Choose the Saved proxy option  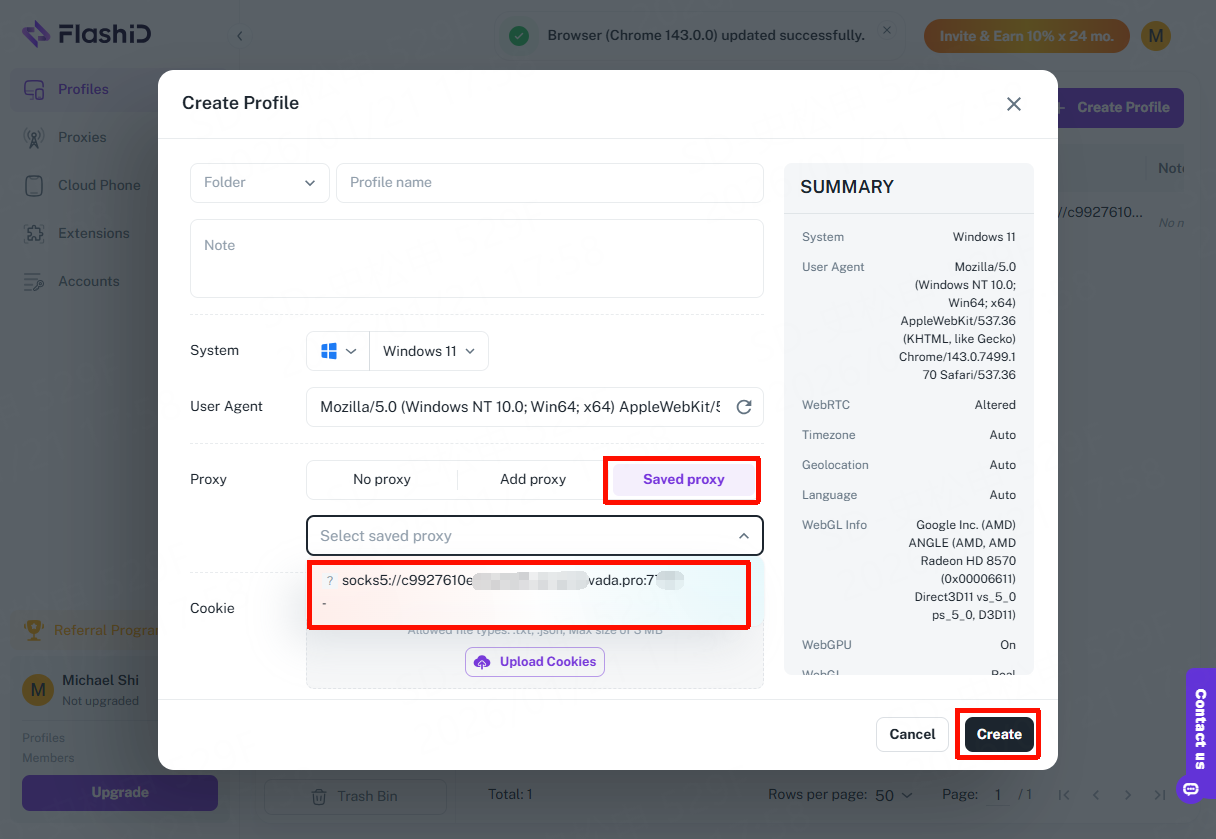[x=683, y=479]
